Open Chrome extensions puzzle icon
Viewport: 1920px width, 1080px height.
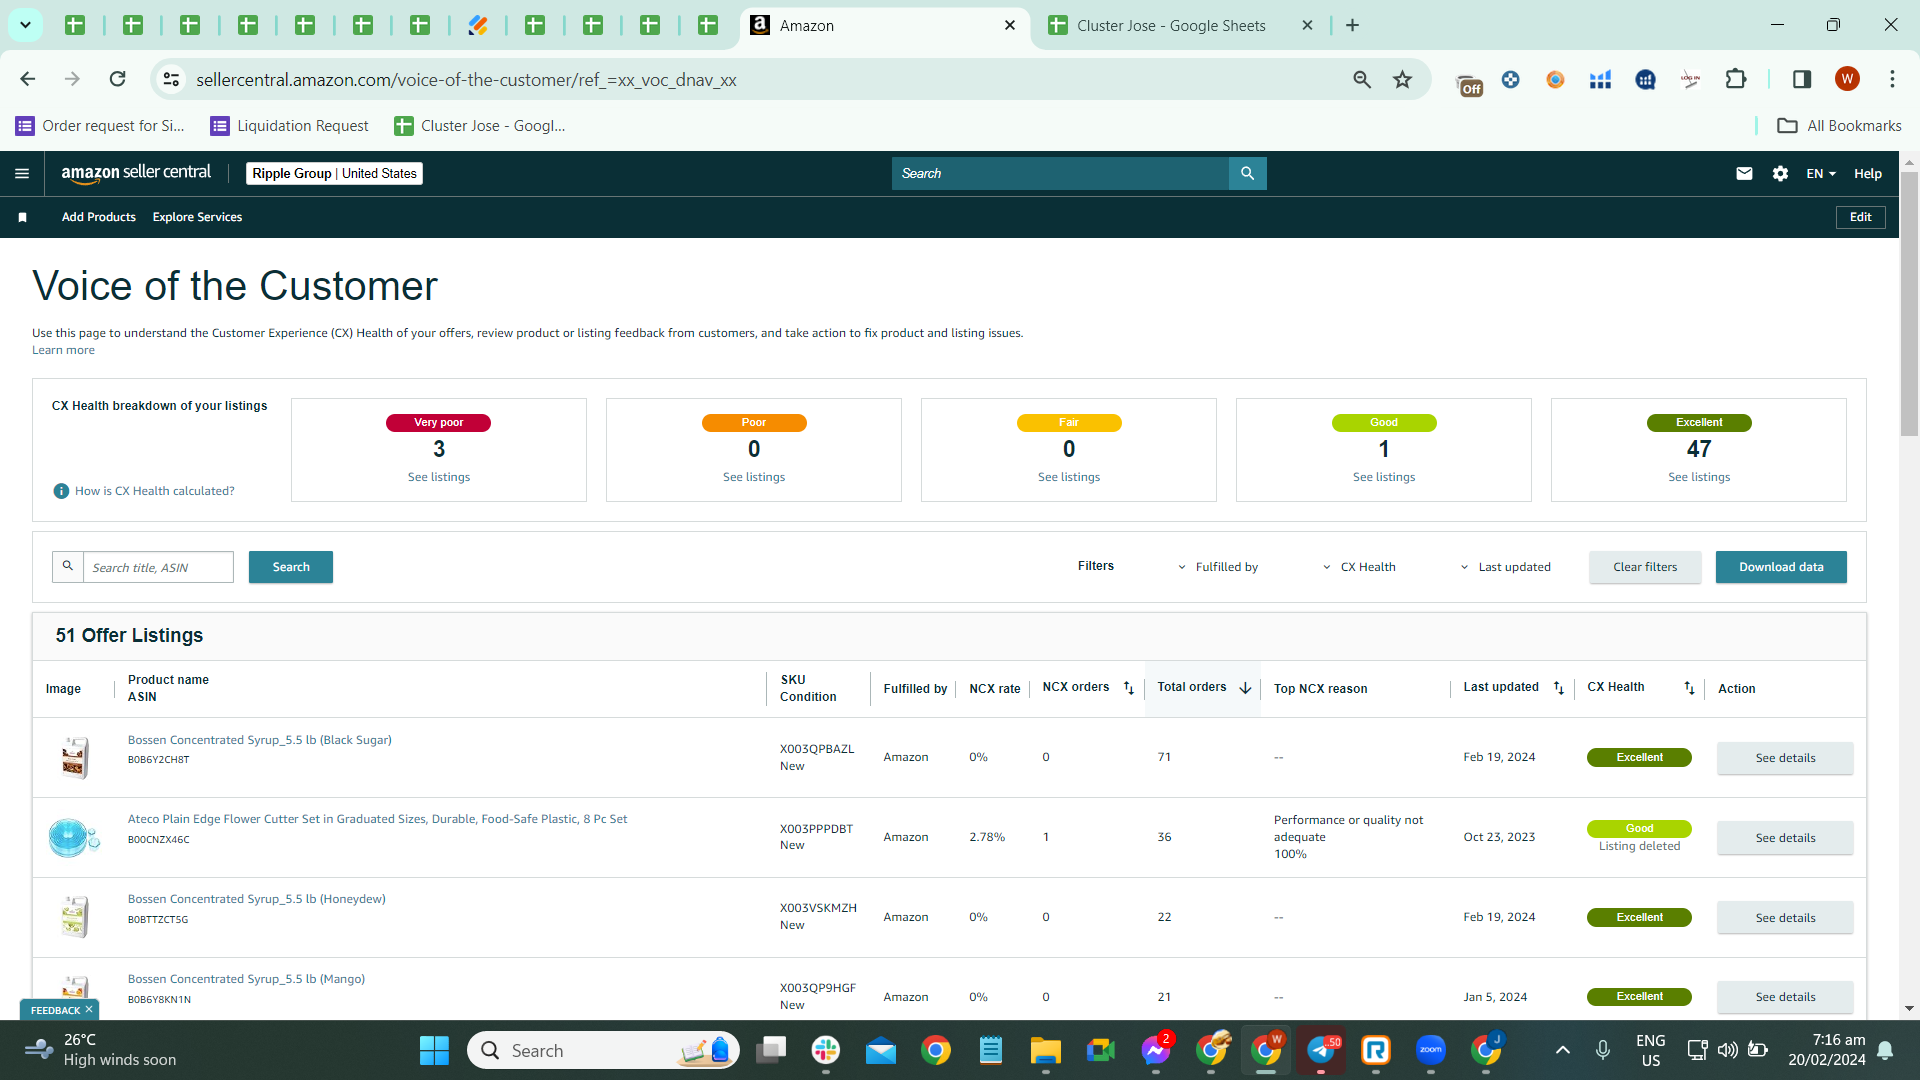(1736, 79)
